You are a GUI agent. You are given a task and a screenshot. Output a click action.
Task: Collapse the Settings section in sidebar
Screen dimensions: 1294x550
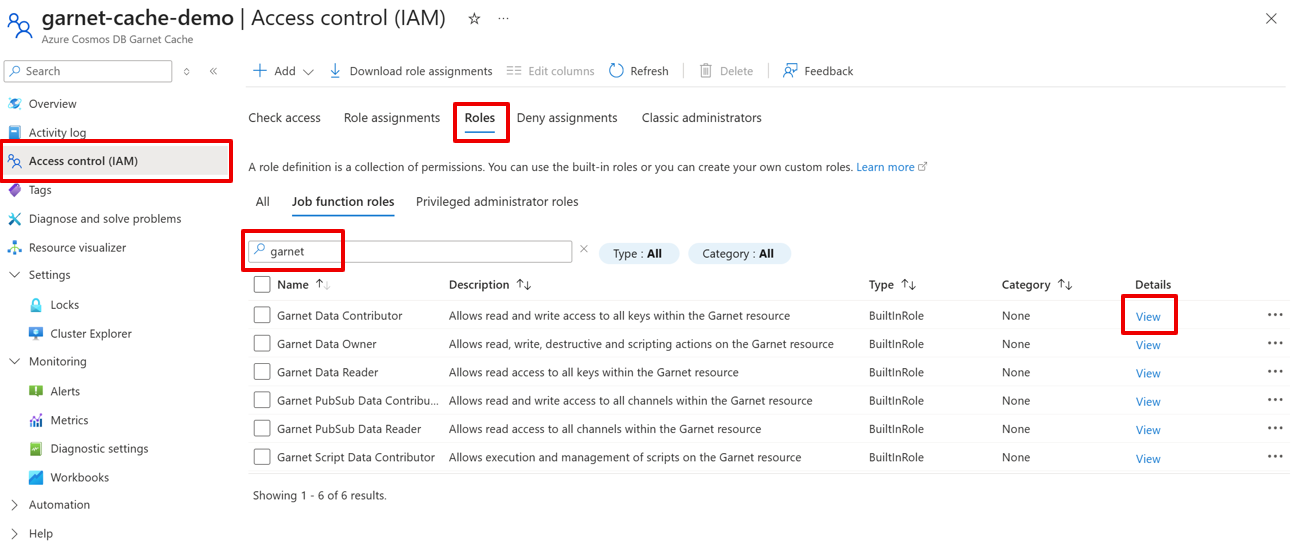click(14, 275)
